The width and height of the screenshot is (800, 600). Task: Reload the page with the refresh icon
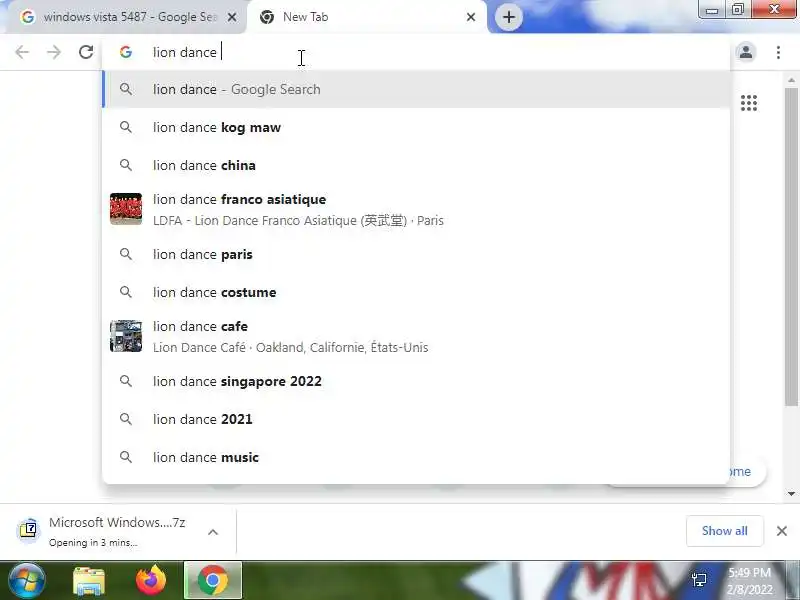pos(86,52)
